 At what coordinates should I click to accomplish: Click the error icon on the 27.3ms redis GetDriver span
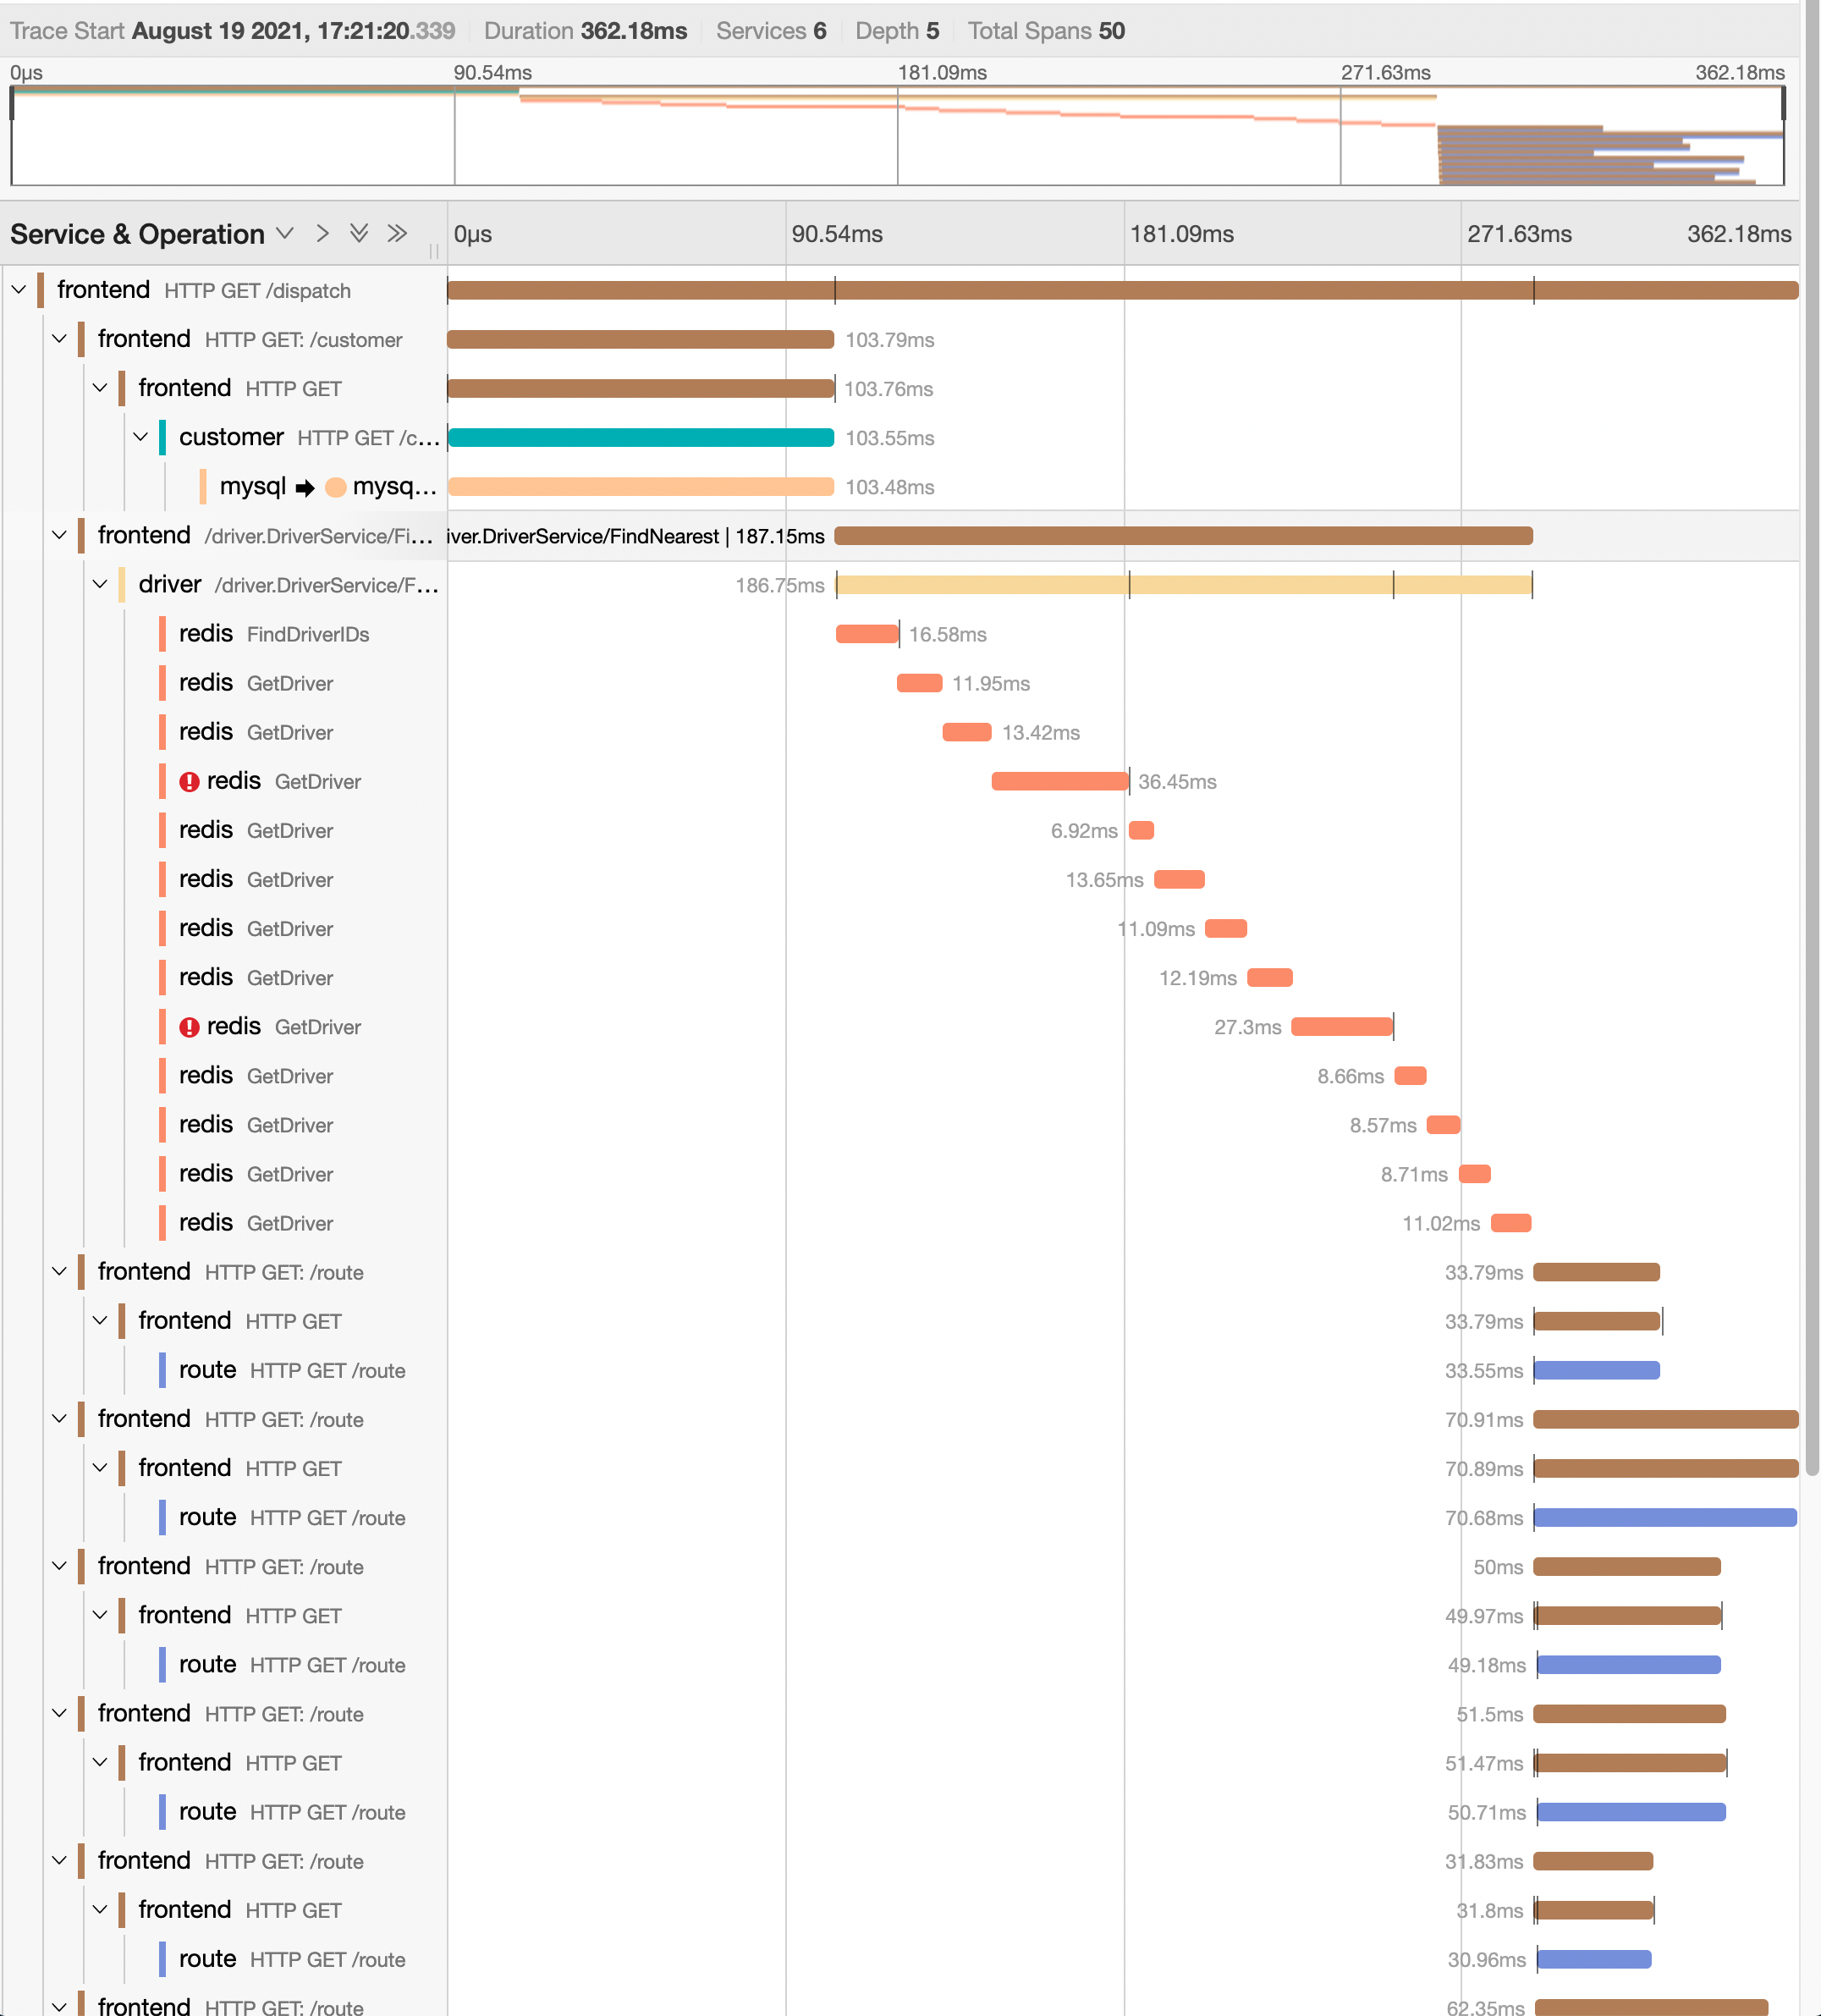tap(189, 1027)
